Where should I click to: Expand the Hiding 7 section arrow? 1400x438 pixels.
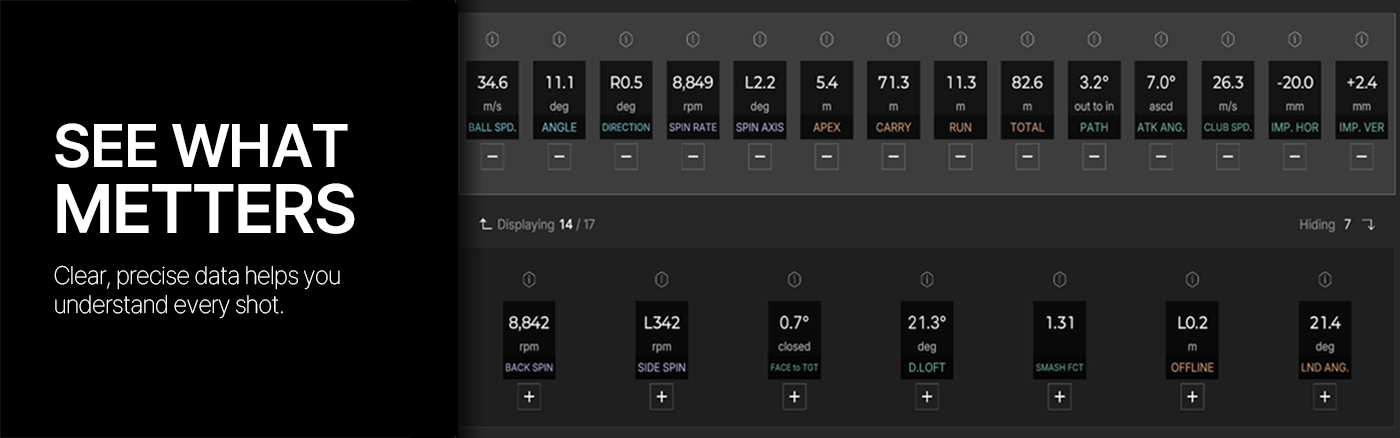point(1369,225)
